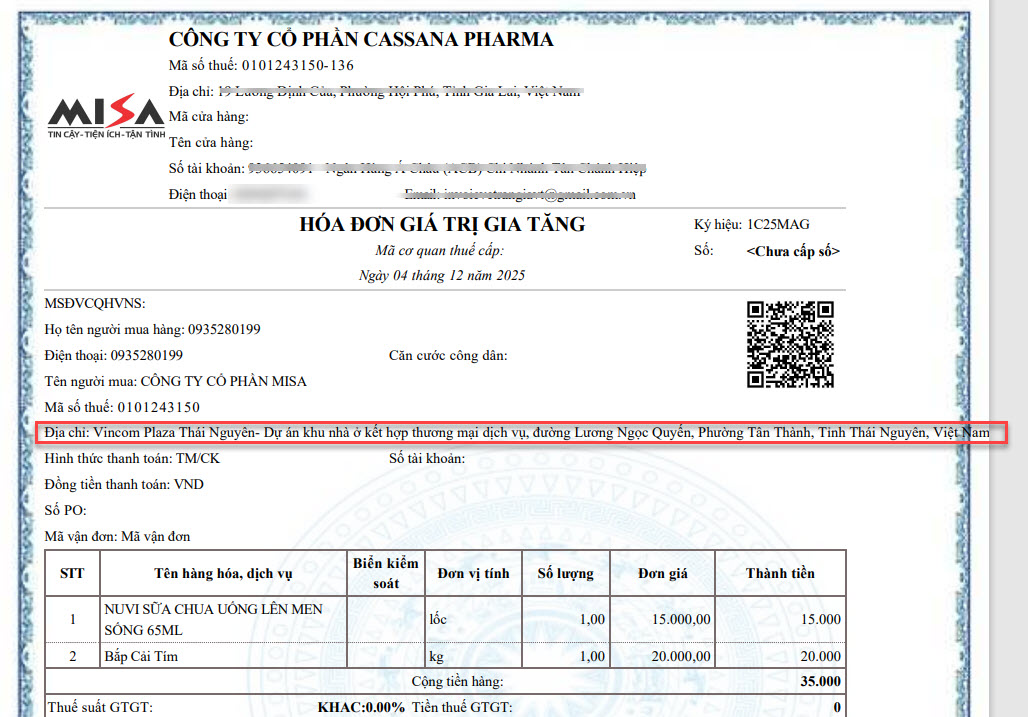
Task: Click the Biến kiểm soát column header
Action: tap(385, 573)
